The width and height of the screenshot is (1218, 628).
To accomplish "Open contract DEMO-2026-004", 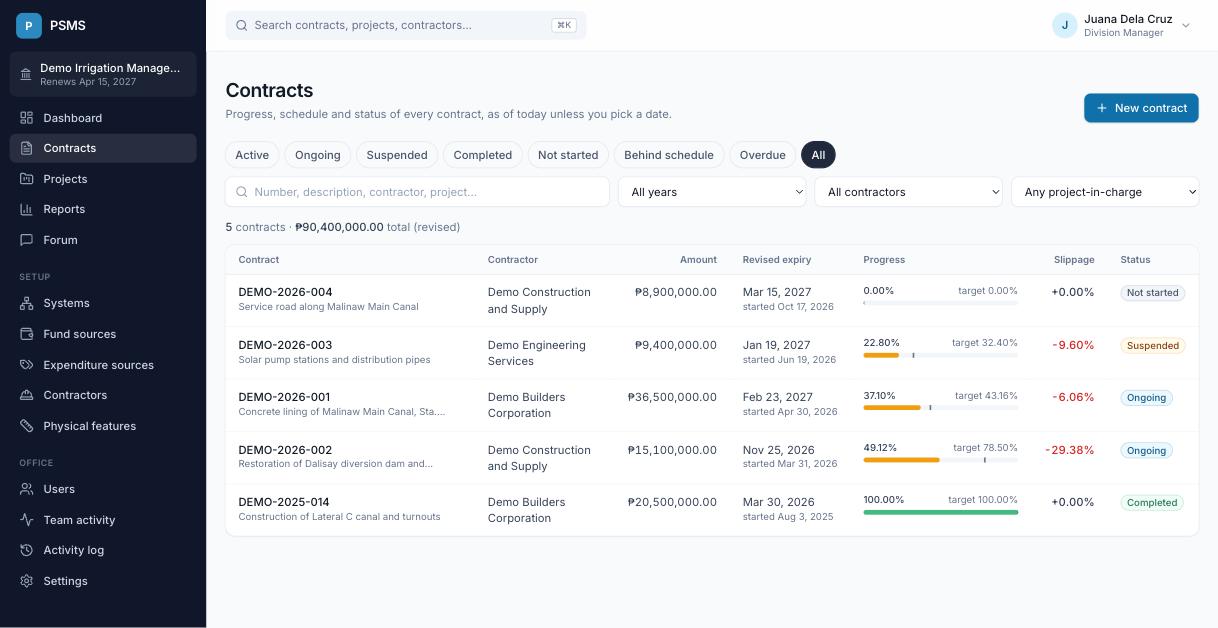I will tap(285, 292).
